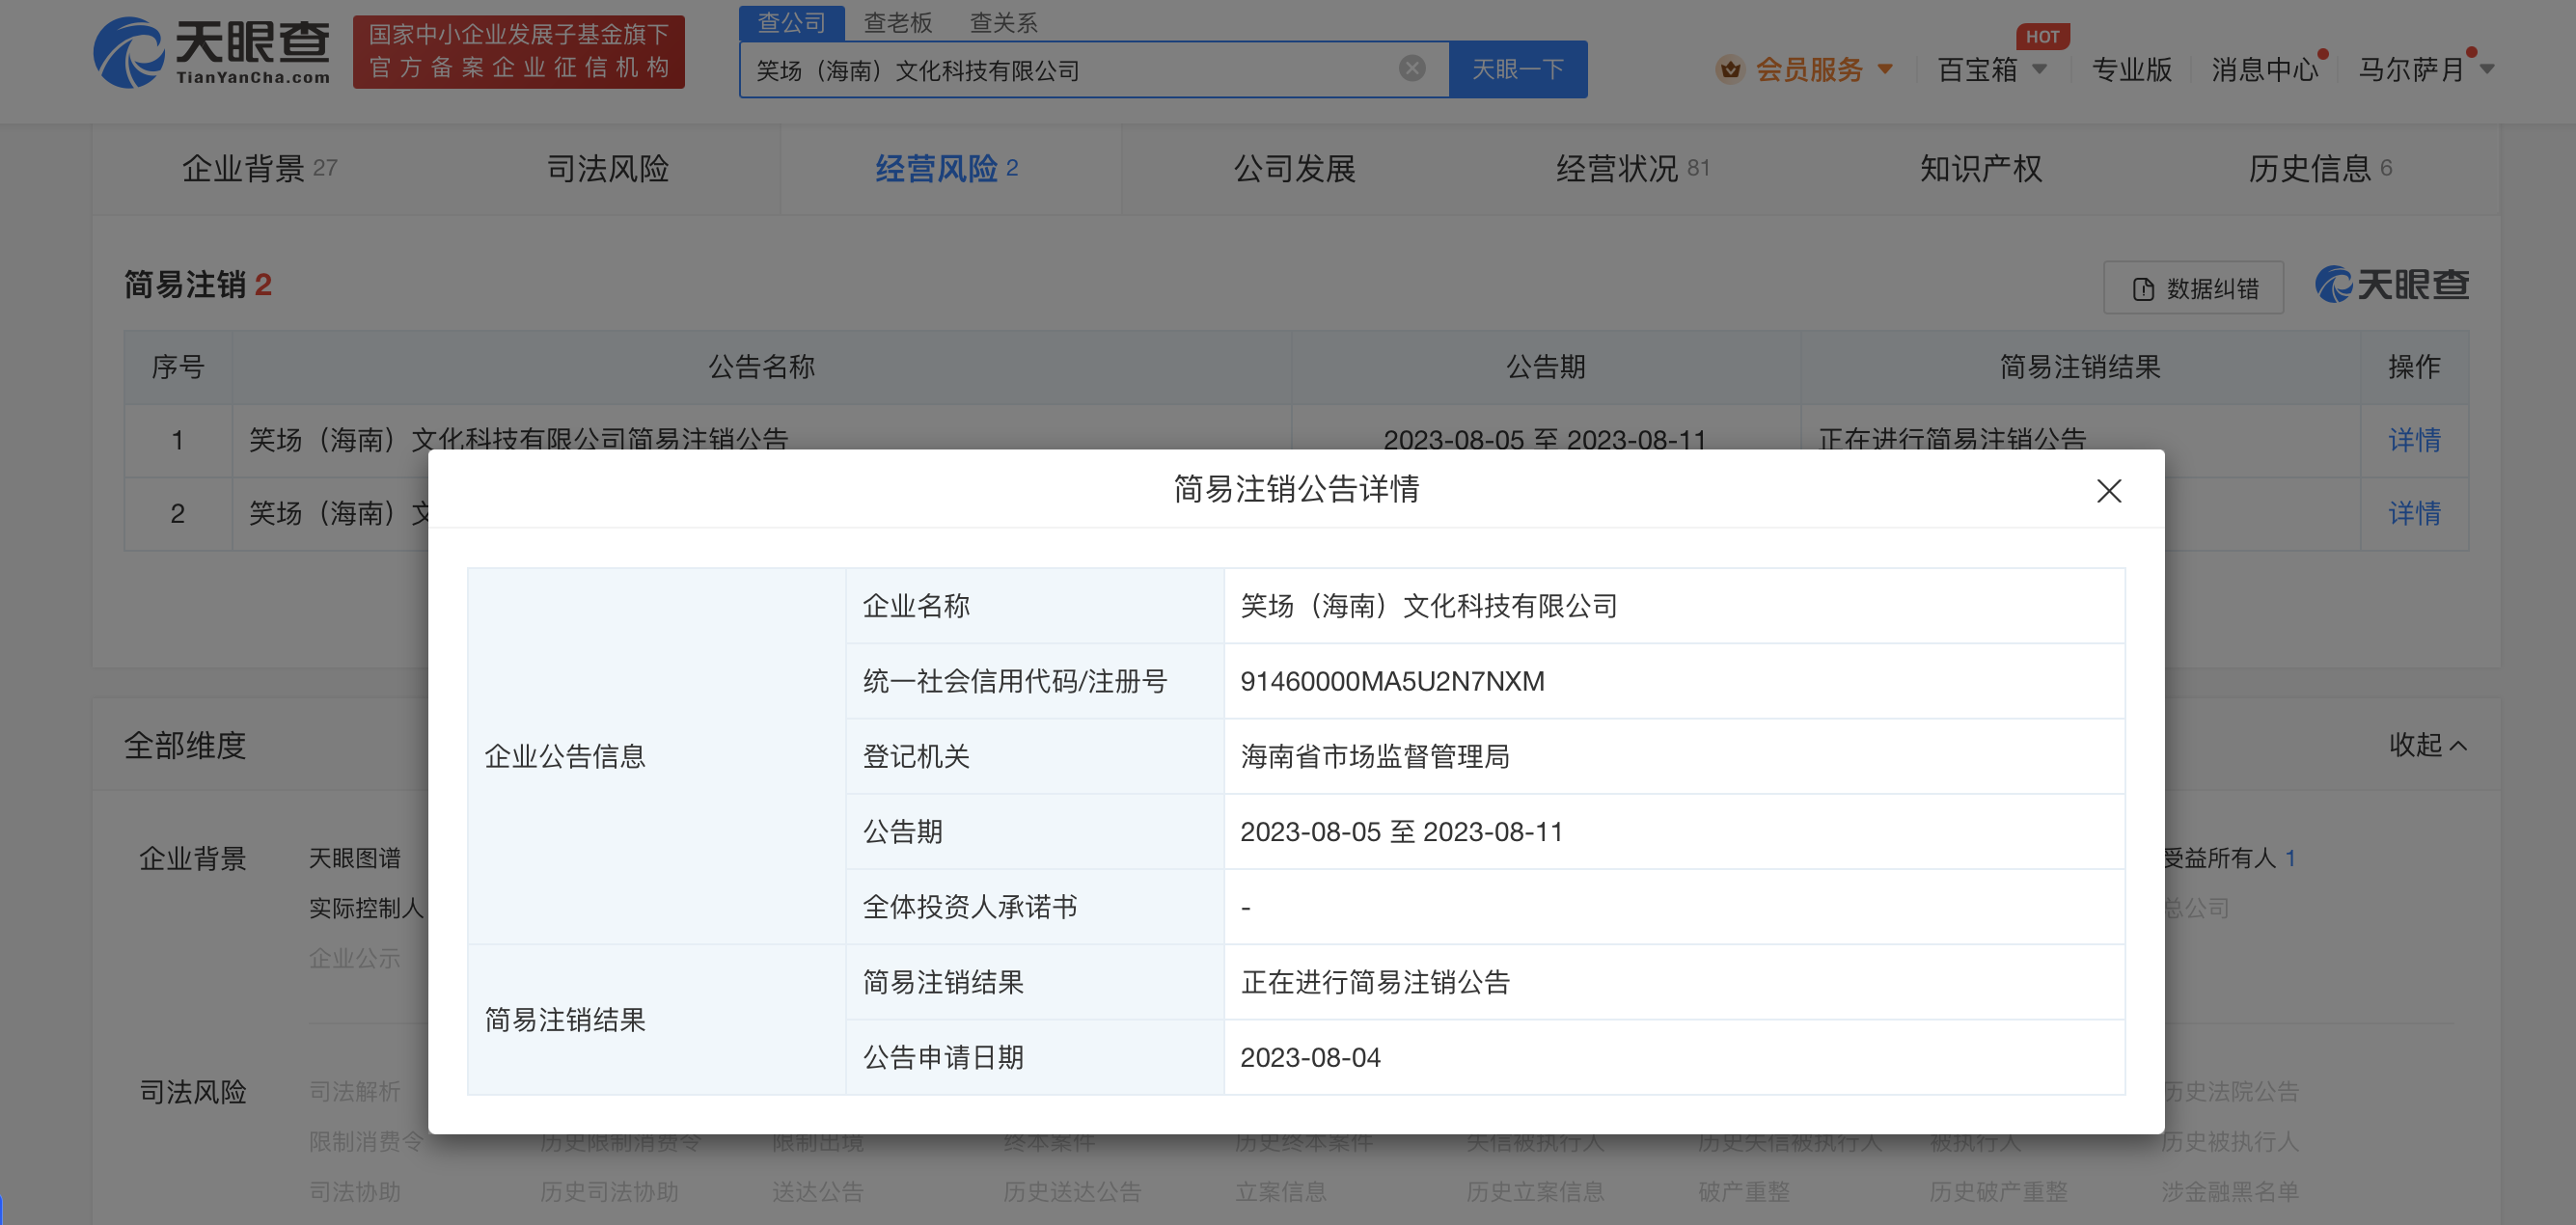The height and width of the screenshot is (1225, 2576).
Task: Click 司法风险 label in 全部维度 section
Action: click(192, 1091)
